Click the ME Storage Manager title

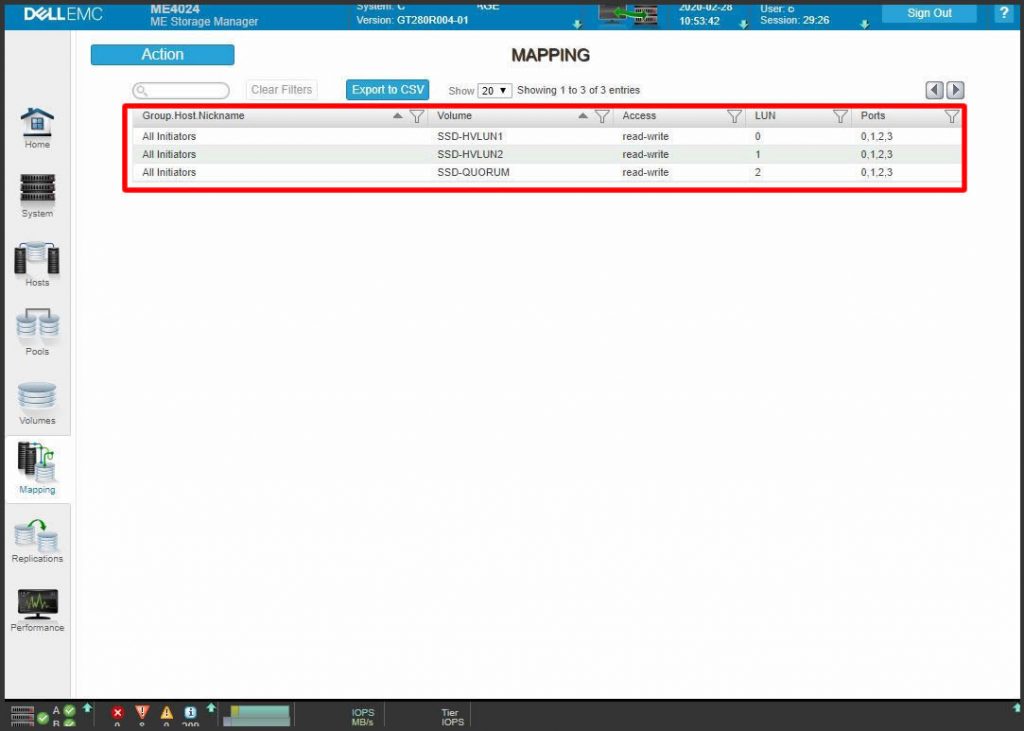pyautogui.click(x=204, y=22)
